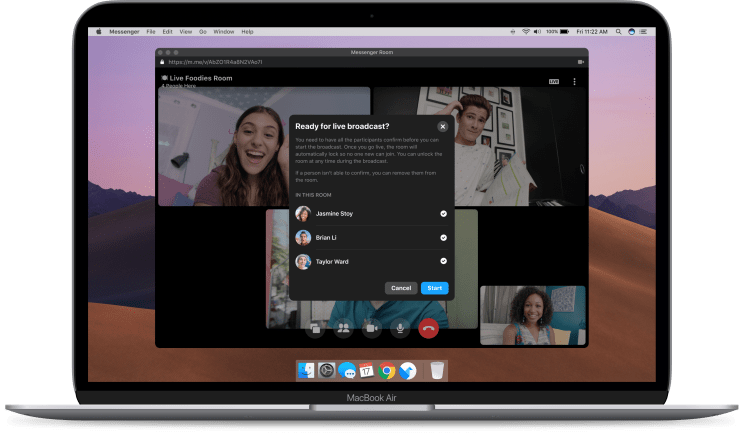The height and width of the screenshot is (434, 742).
Task: Mute the microphone in call controls
Action: point(400,328)
